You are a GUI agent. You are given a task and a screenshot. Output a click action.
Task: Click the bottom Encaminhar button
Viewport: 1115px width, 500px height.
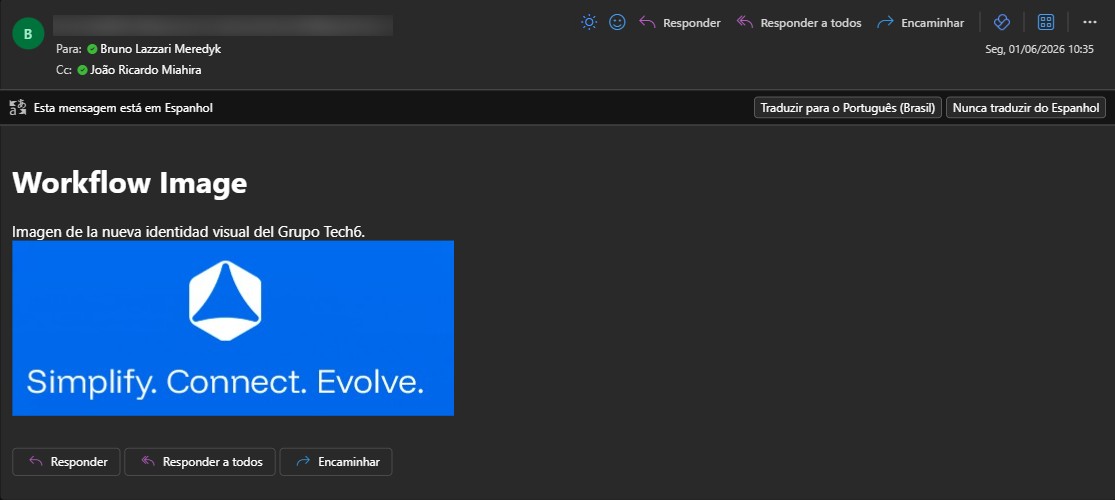(x=336, y=462)
